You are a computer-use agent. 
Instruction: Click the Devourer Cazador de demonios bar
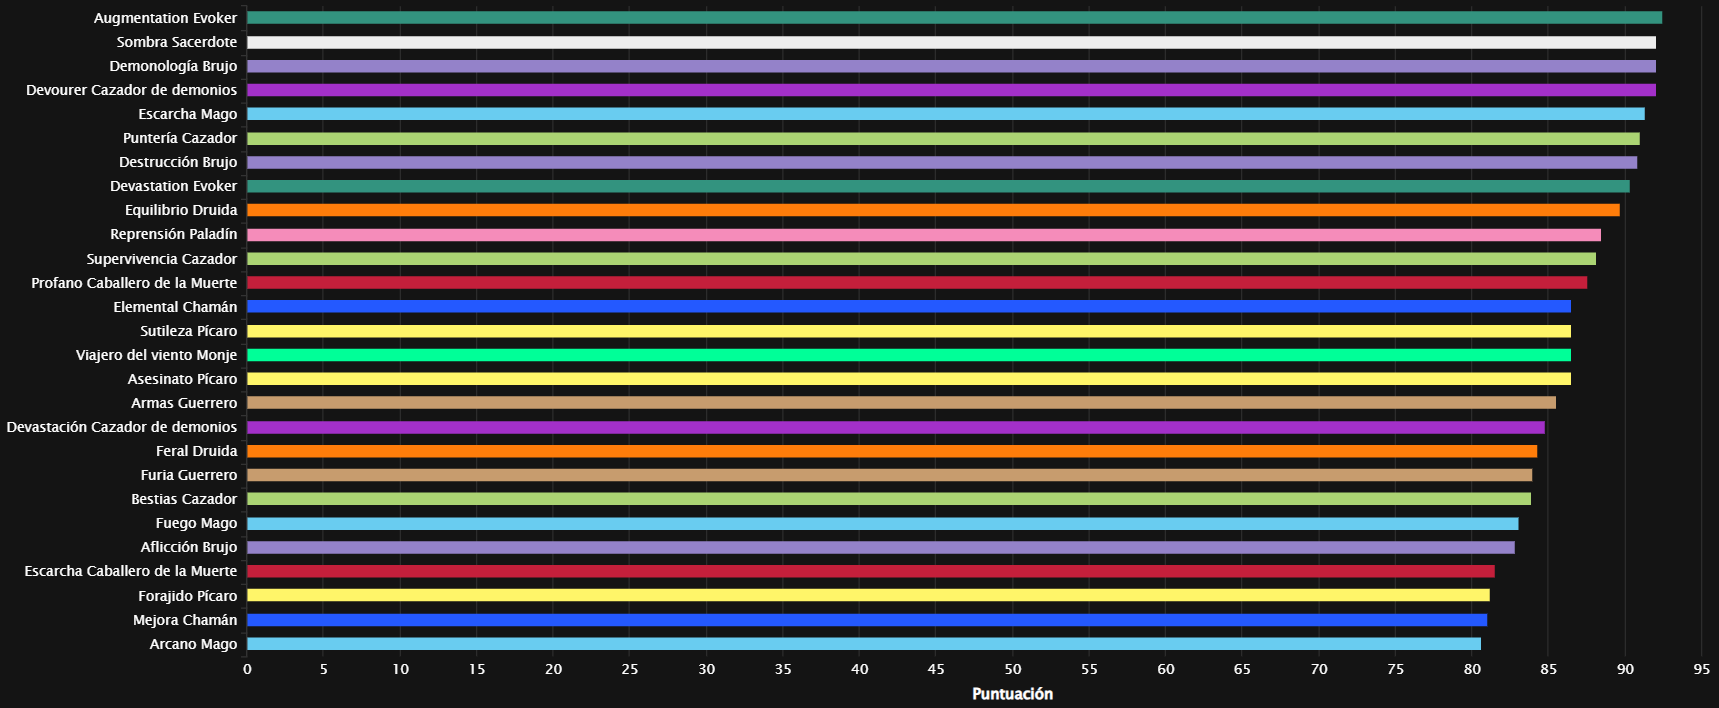[x=951, y=90]
